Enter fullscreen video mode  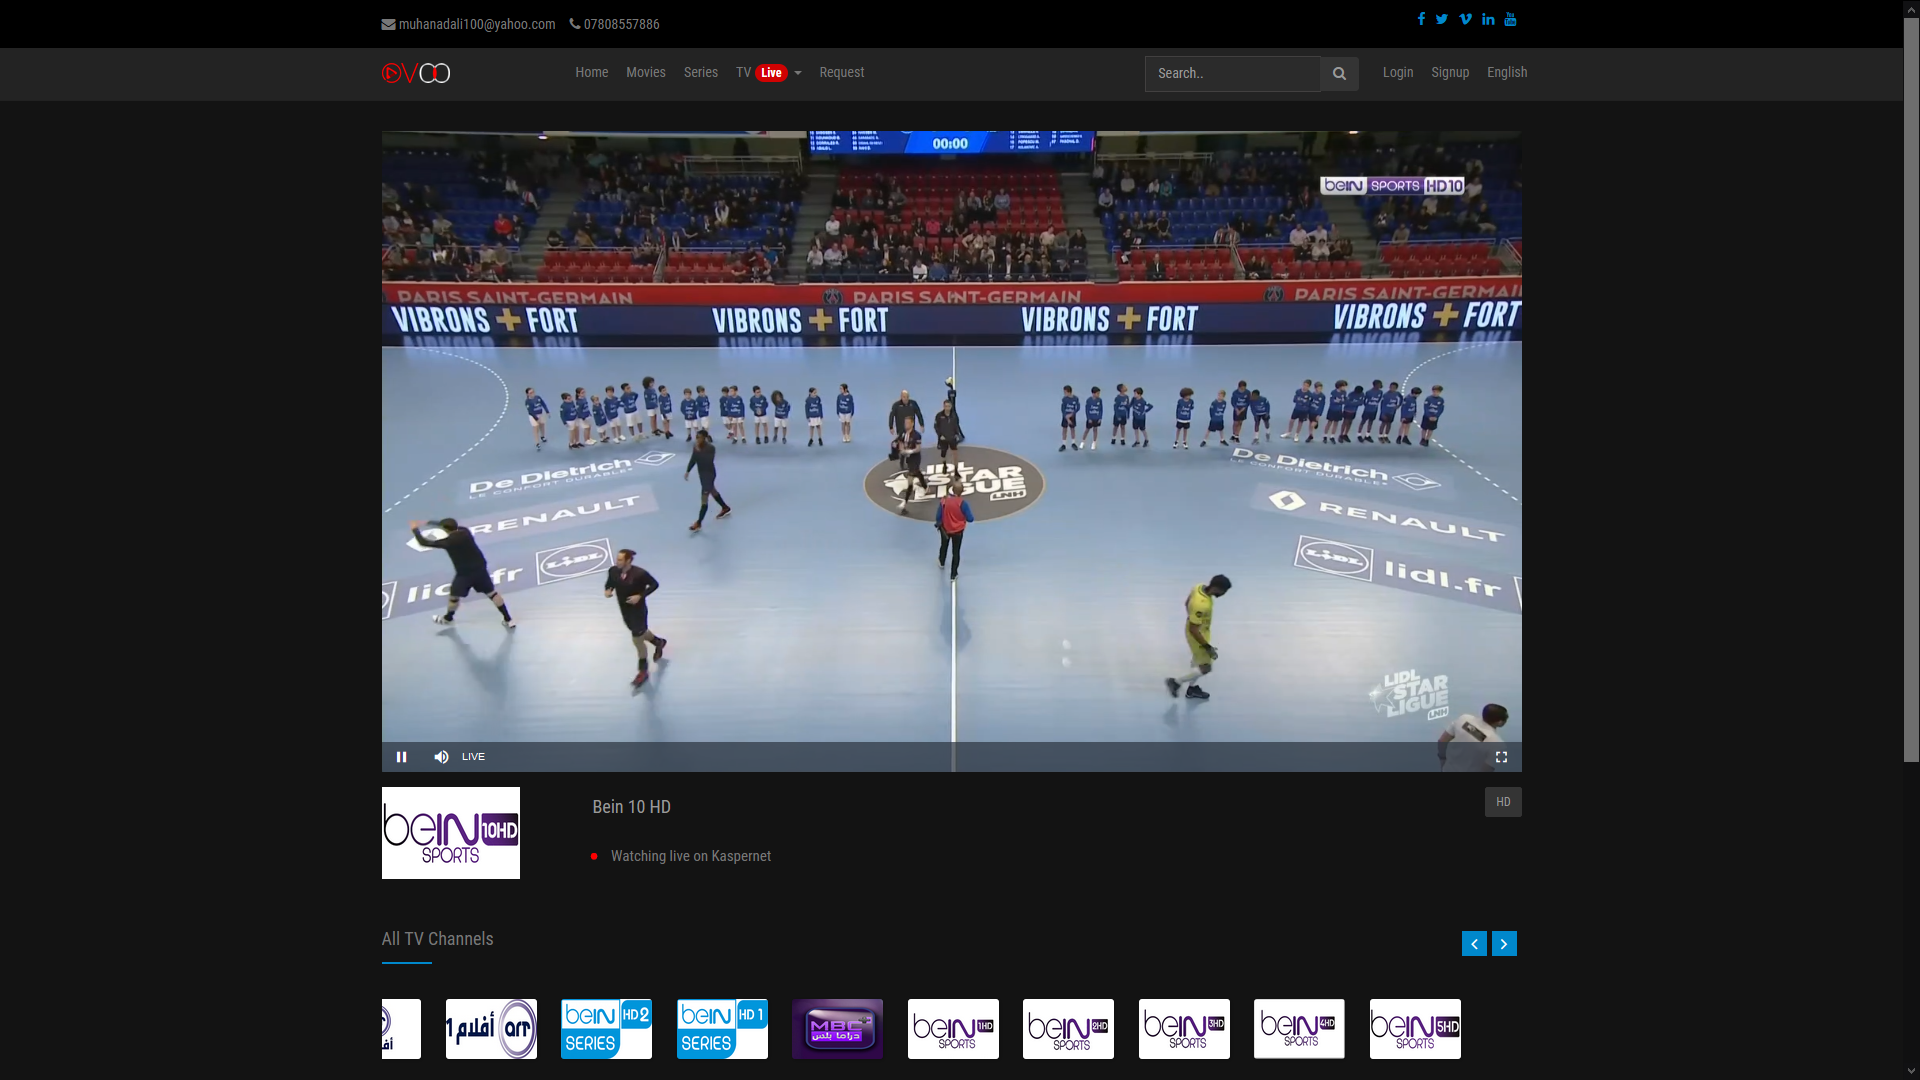(x=1501, y=757)
